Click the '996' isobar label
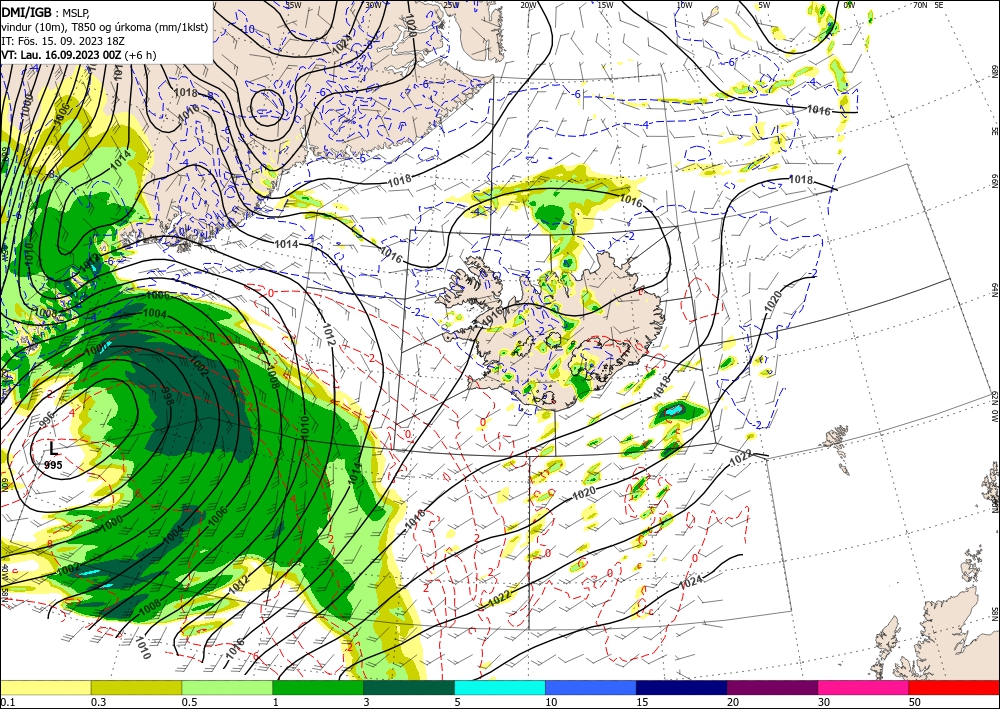This screenshot has height=709, width=1000. [47, 419]
